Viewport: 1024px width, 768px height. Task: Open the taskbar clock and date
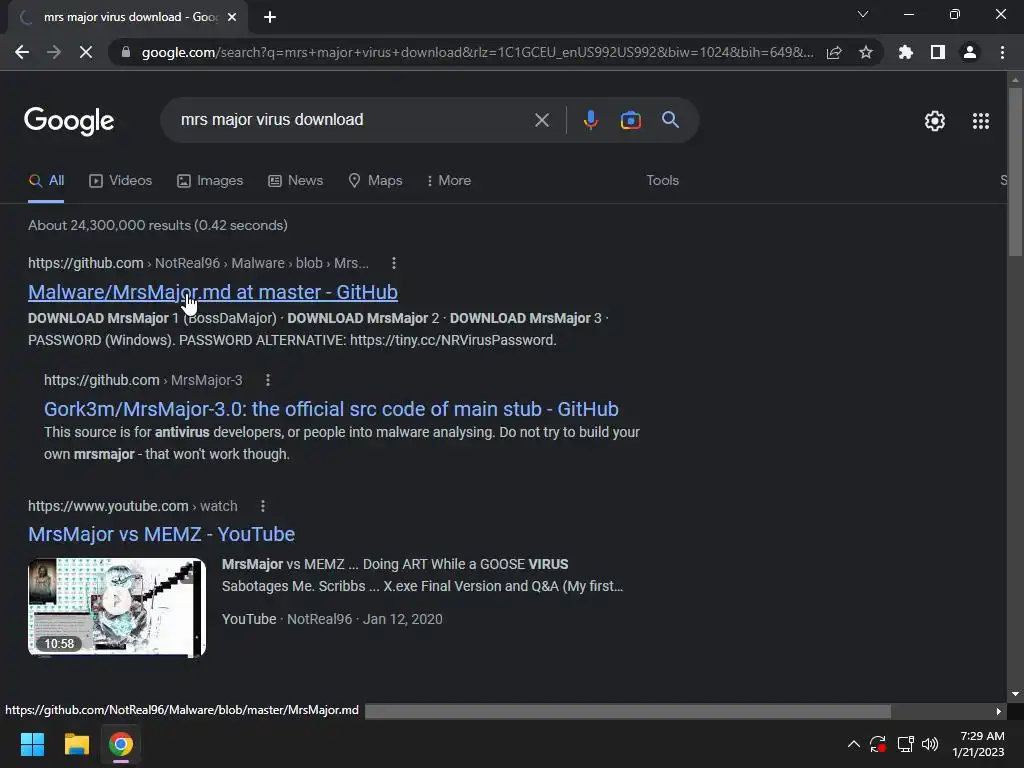coord(978,744)
